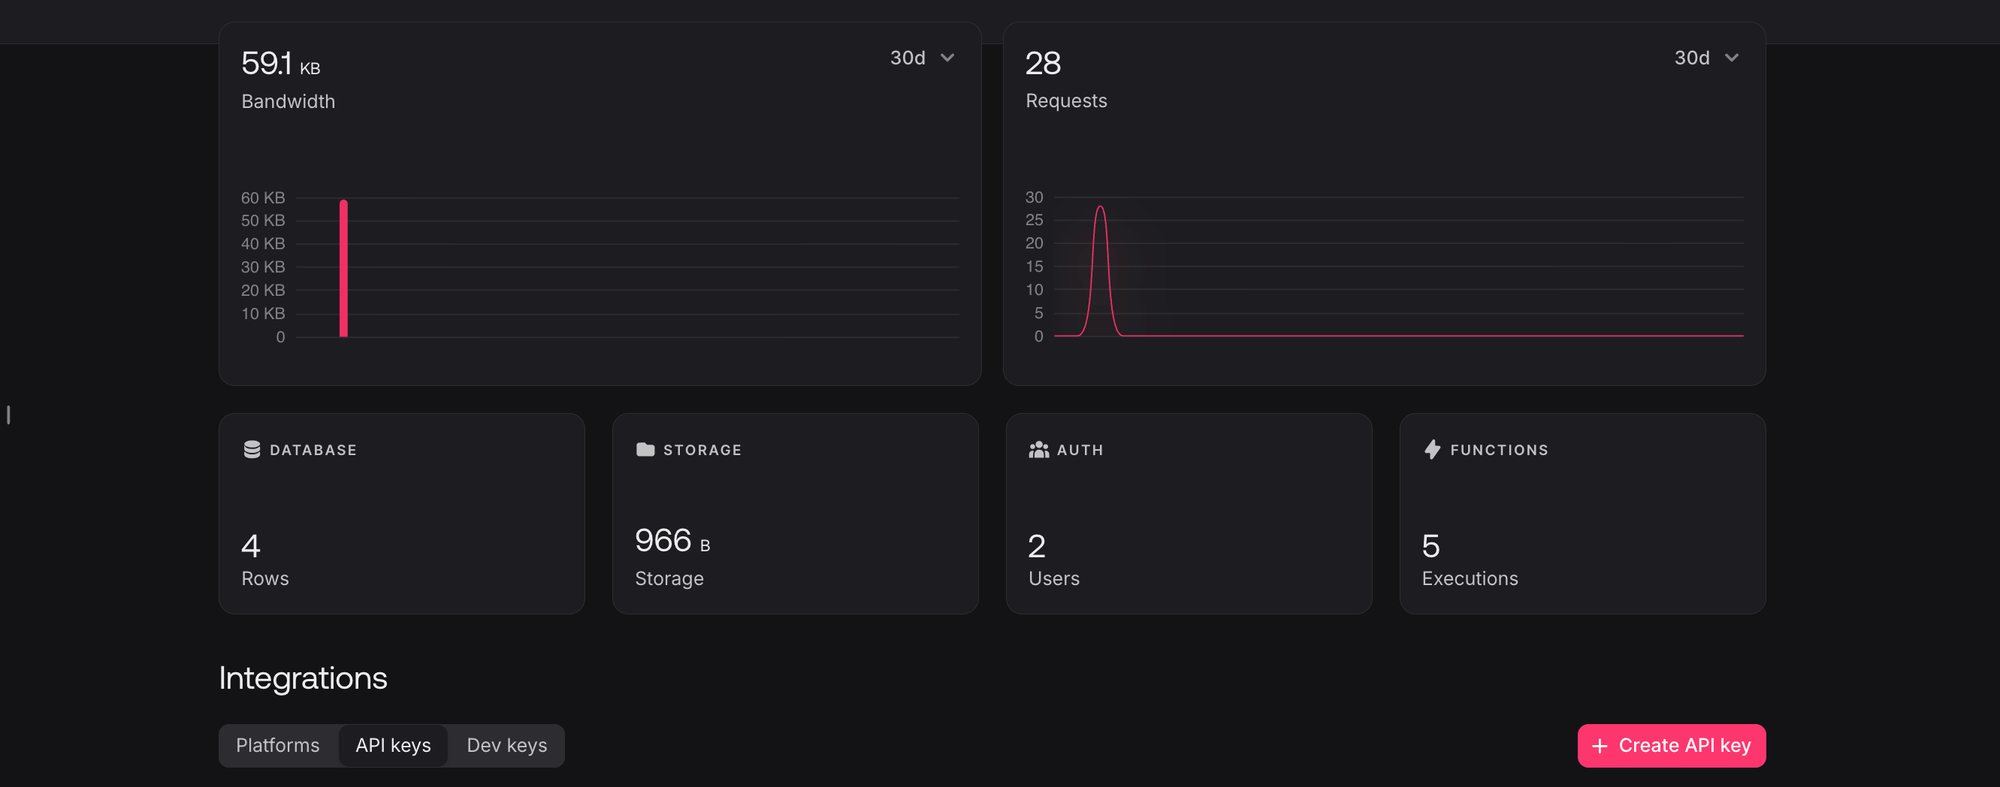Click the plus icon on Create API key
The height and width of the screenshot is (787, 2000).
click(1599, 746)
